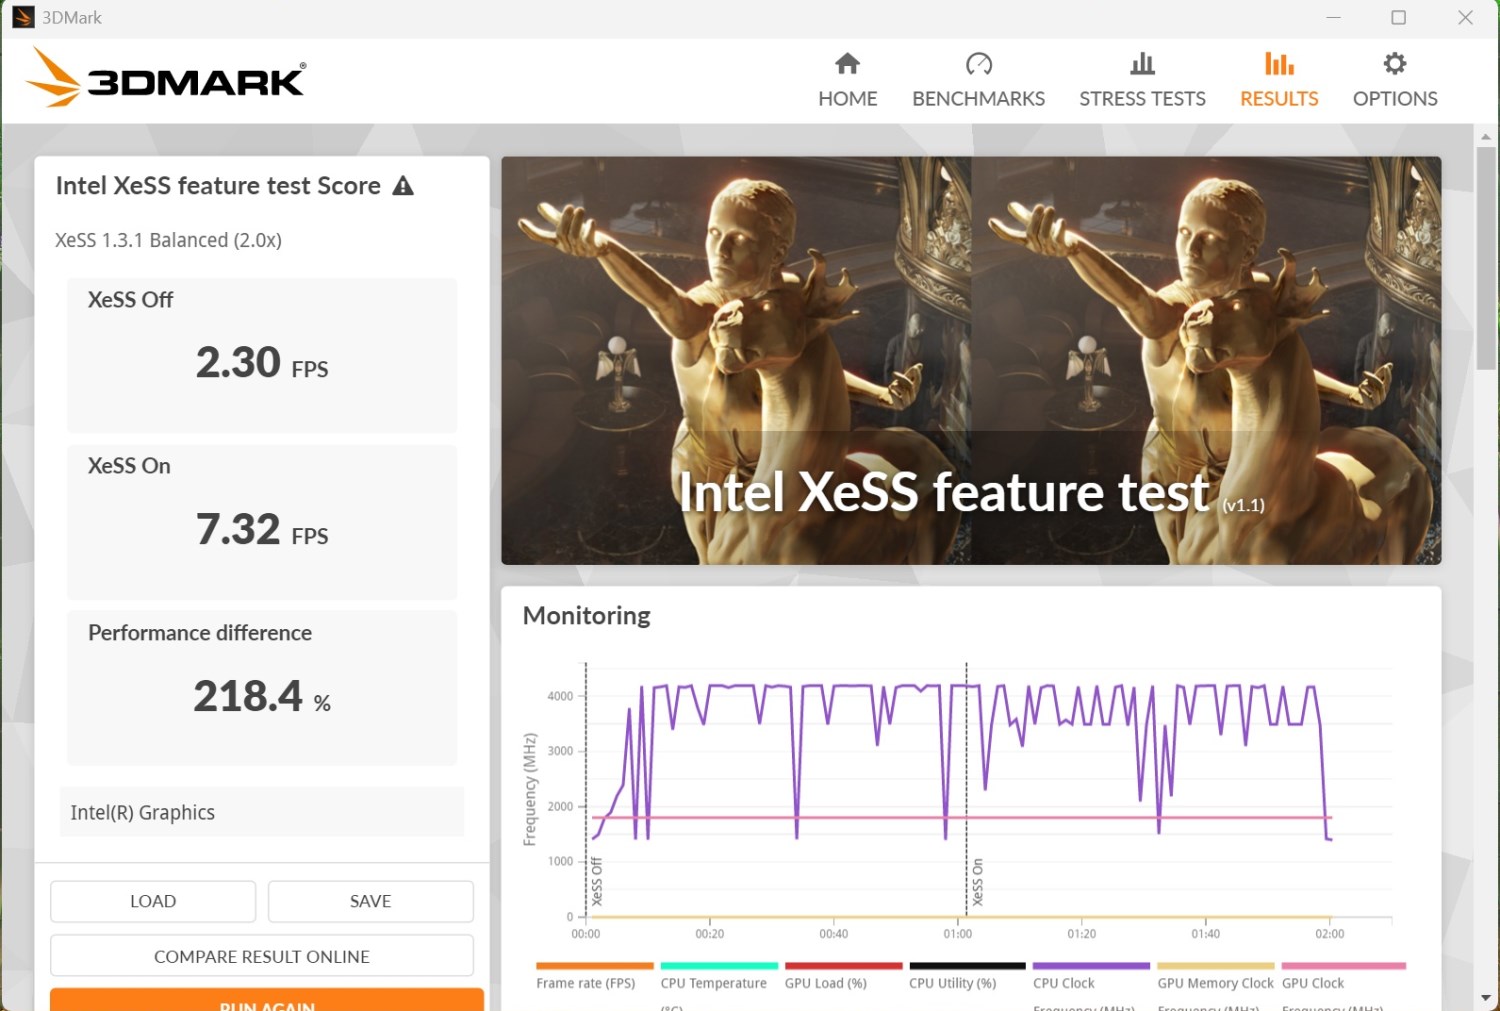Click the '(v1.1)' version text on banner
The image size is (1500, 1011).
[x=1243, y=505]
